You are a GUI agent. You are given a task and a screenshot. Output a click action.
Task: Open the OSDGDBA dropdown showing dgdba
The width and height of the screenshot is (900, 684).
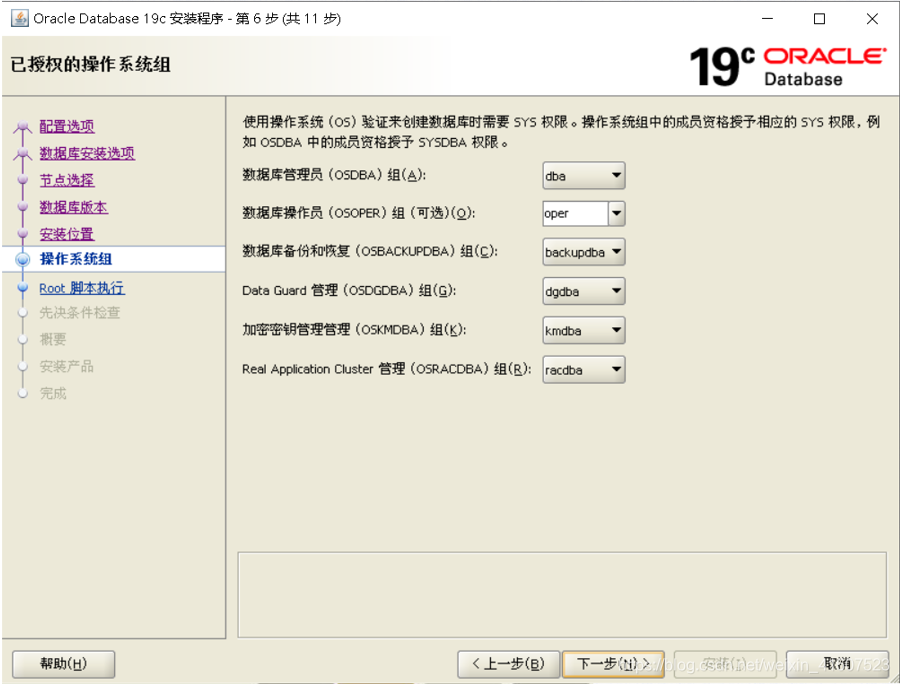click(584, 291)
